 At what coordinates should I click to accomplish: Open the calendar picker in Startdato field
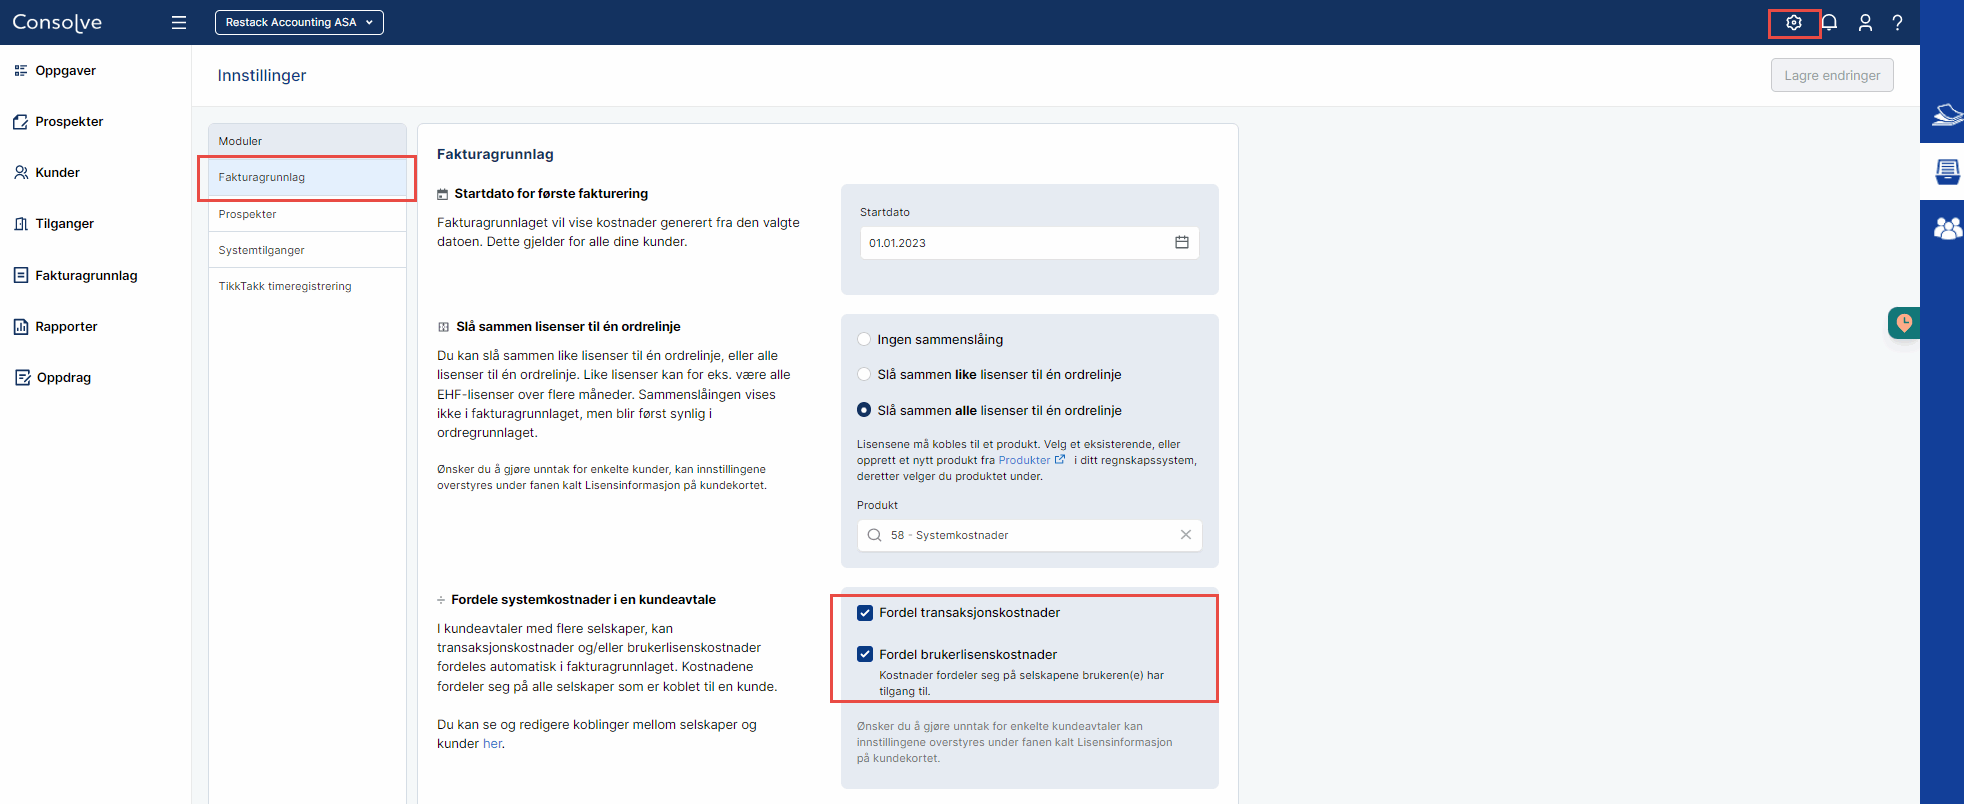1182,242
